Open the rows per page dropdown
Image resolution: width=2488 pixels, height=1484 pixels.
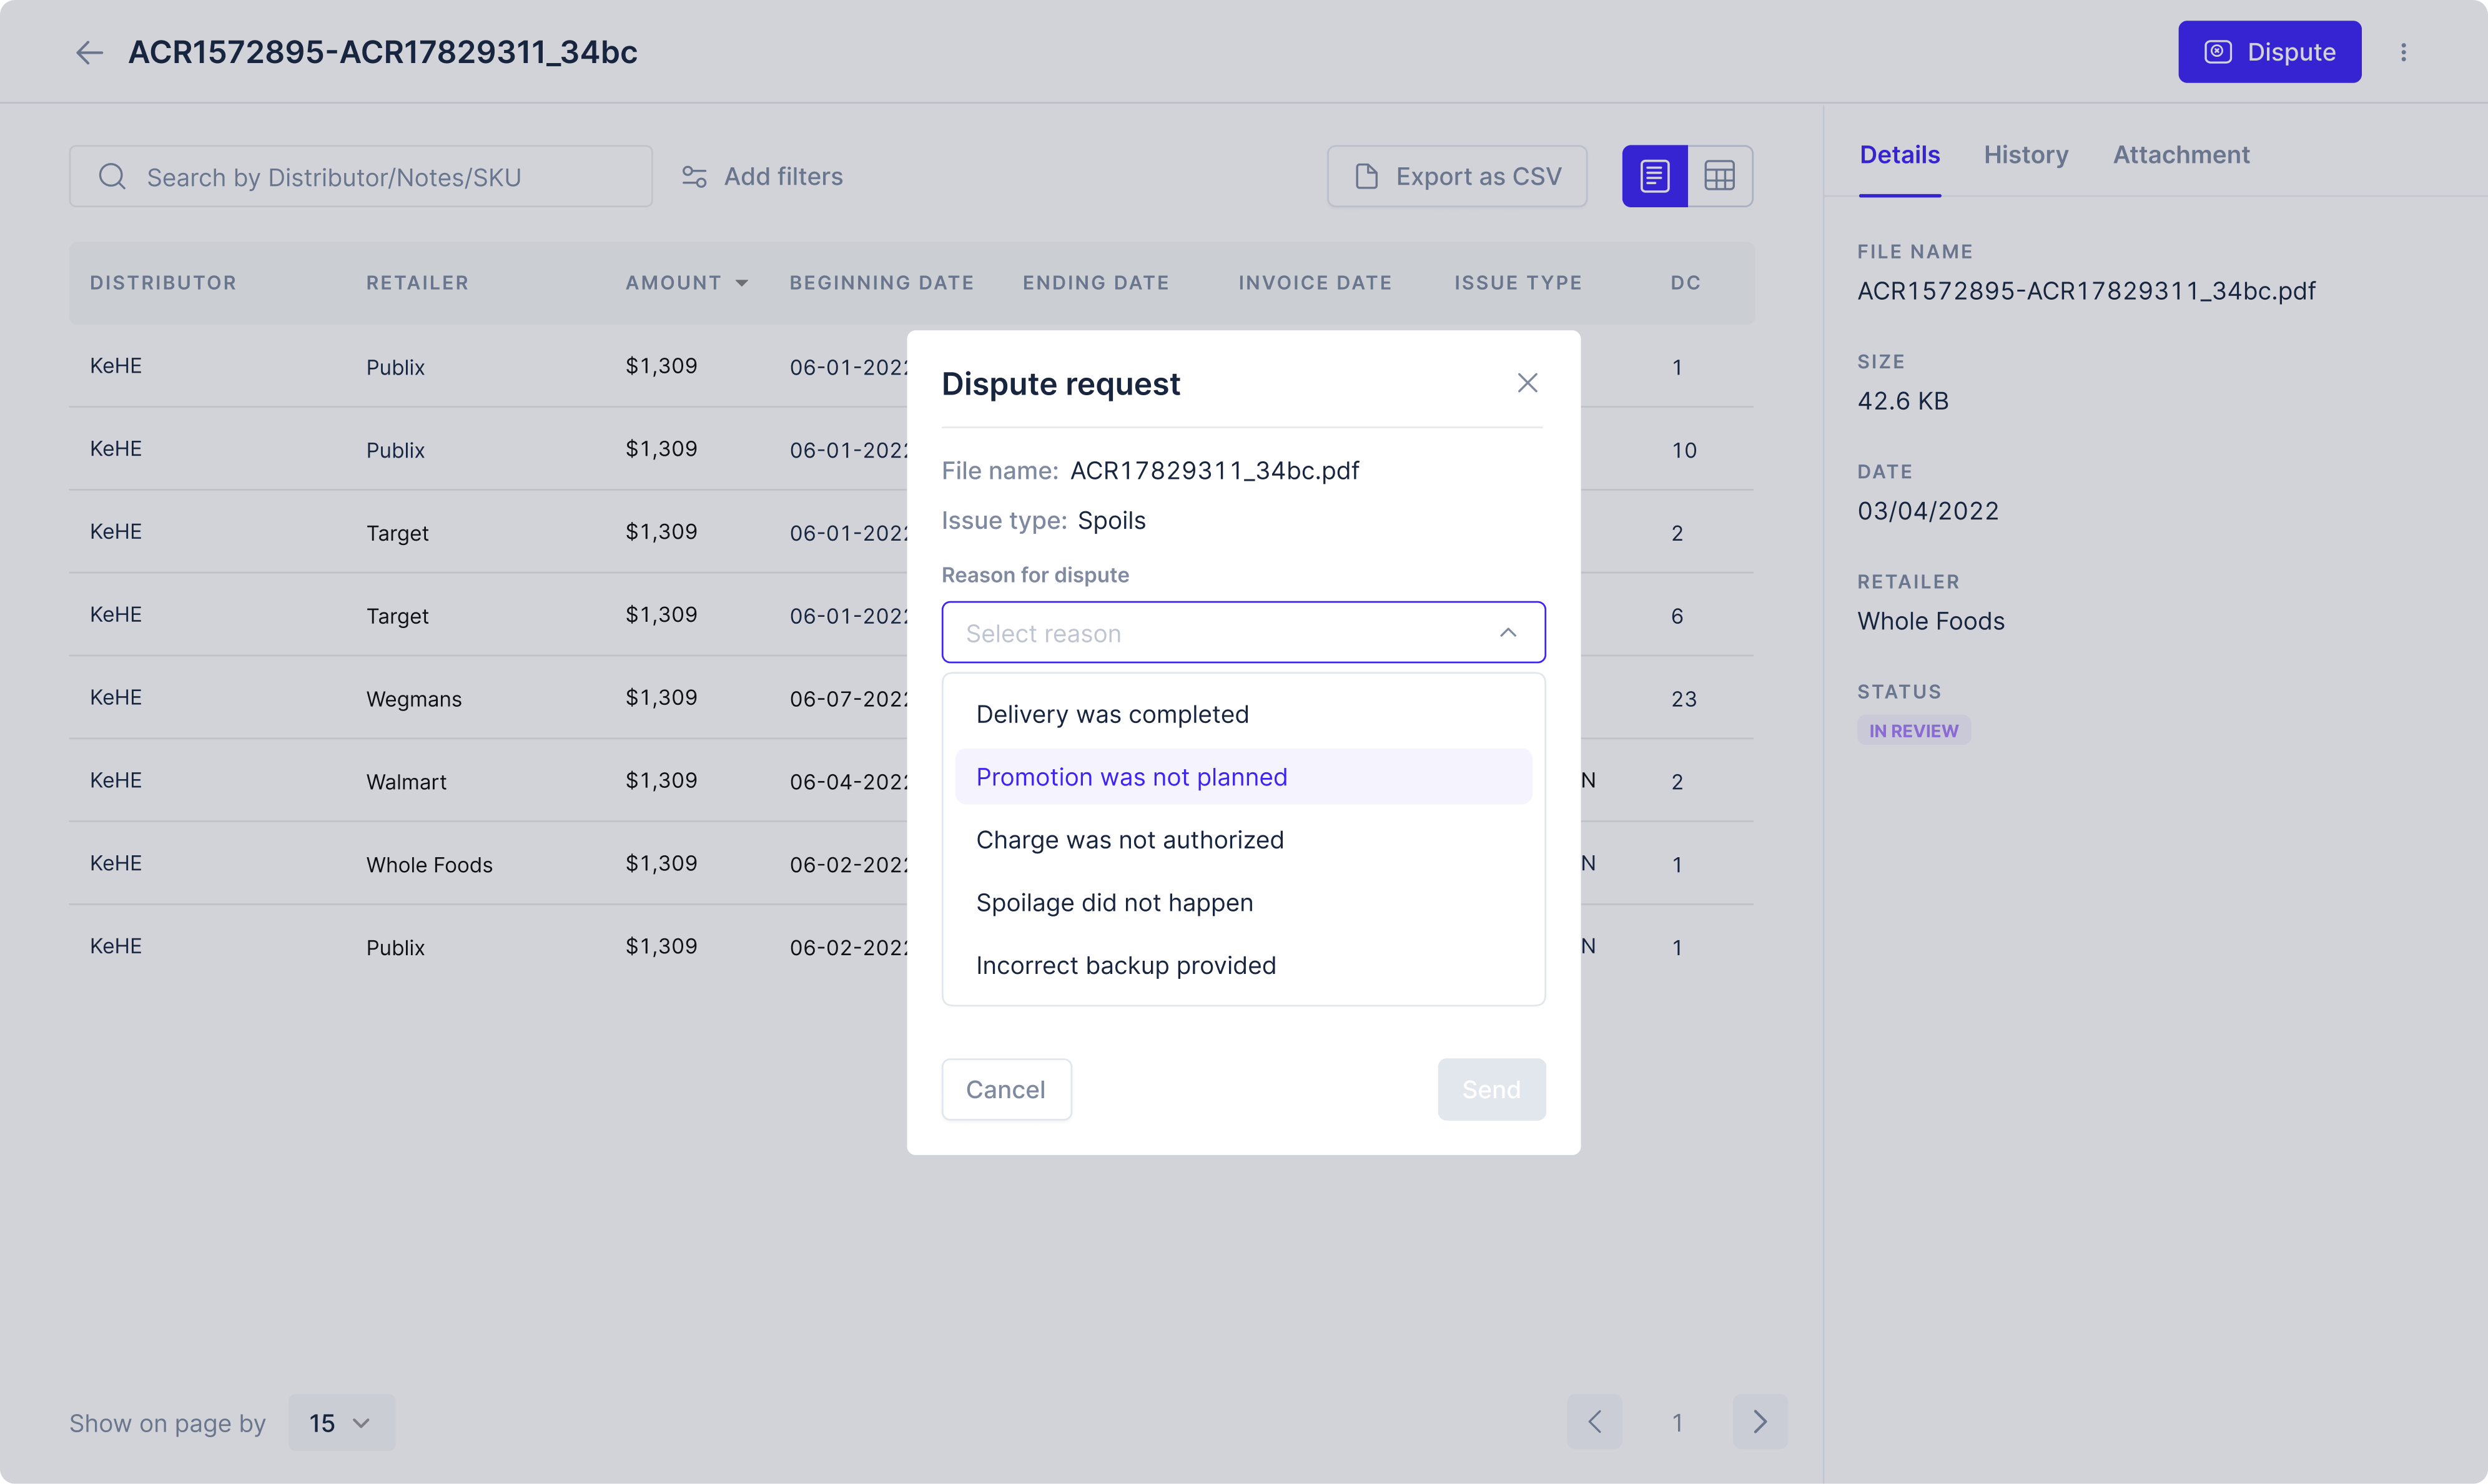point(341,1422)
